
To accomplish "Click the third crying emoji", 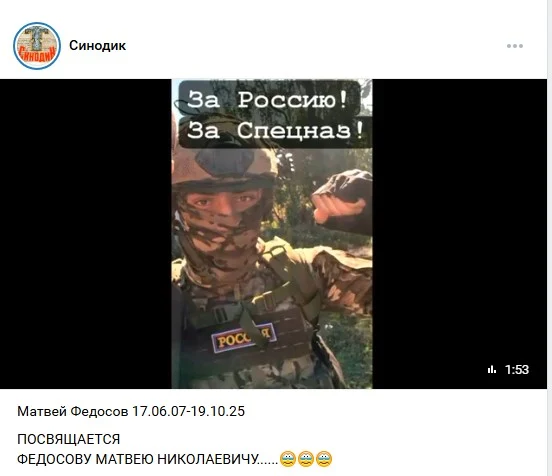I will click(324, 459).
